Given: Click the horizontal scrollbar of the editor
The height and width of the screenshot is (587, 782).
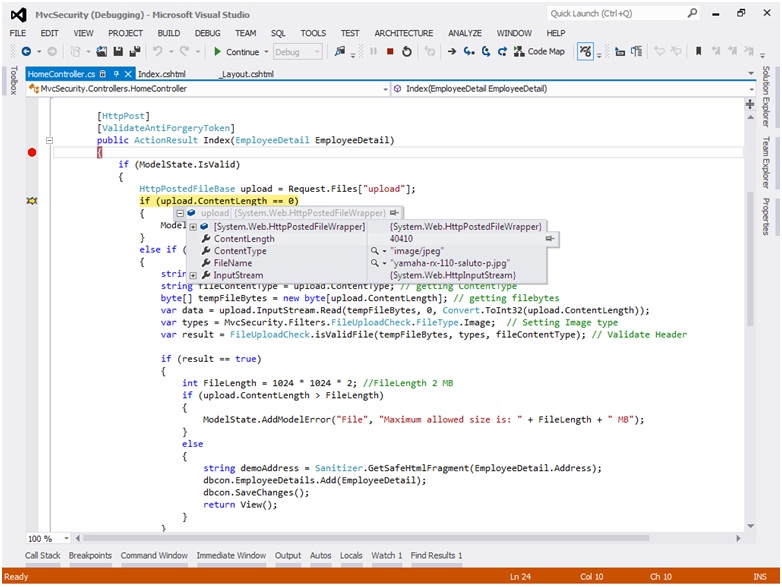Looking at the screenshot, I should (366, 539).
